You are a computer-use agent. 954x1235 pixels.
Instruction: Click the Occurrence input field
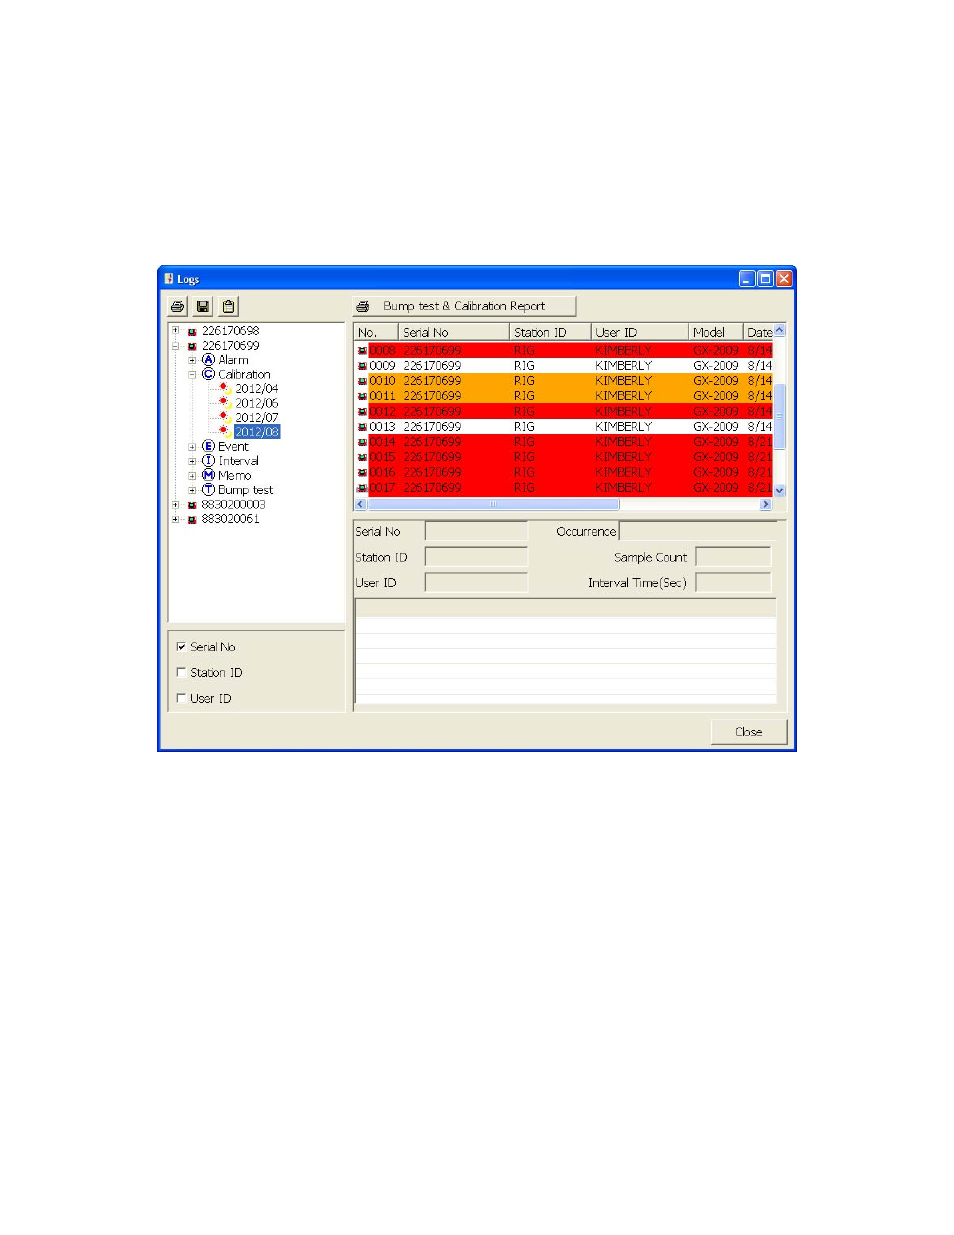coord(696,531)
